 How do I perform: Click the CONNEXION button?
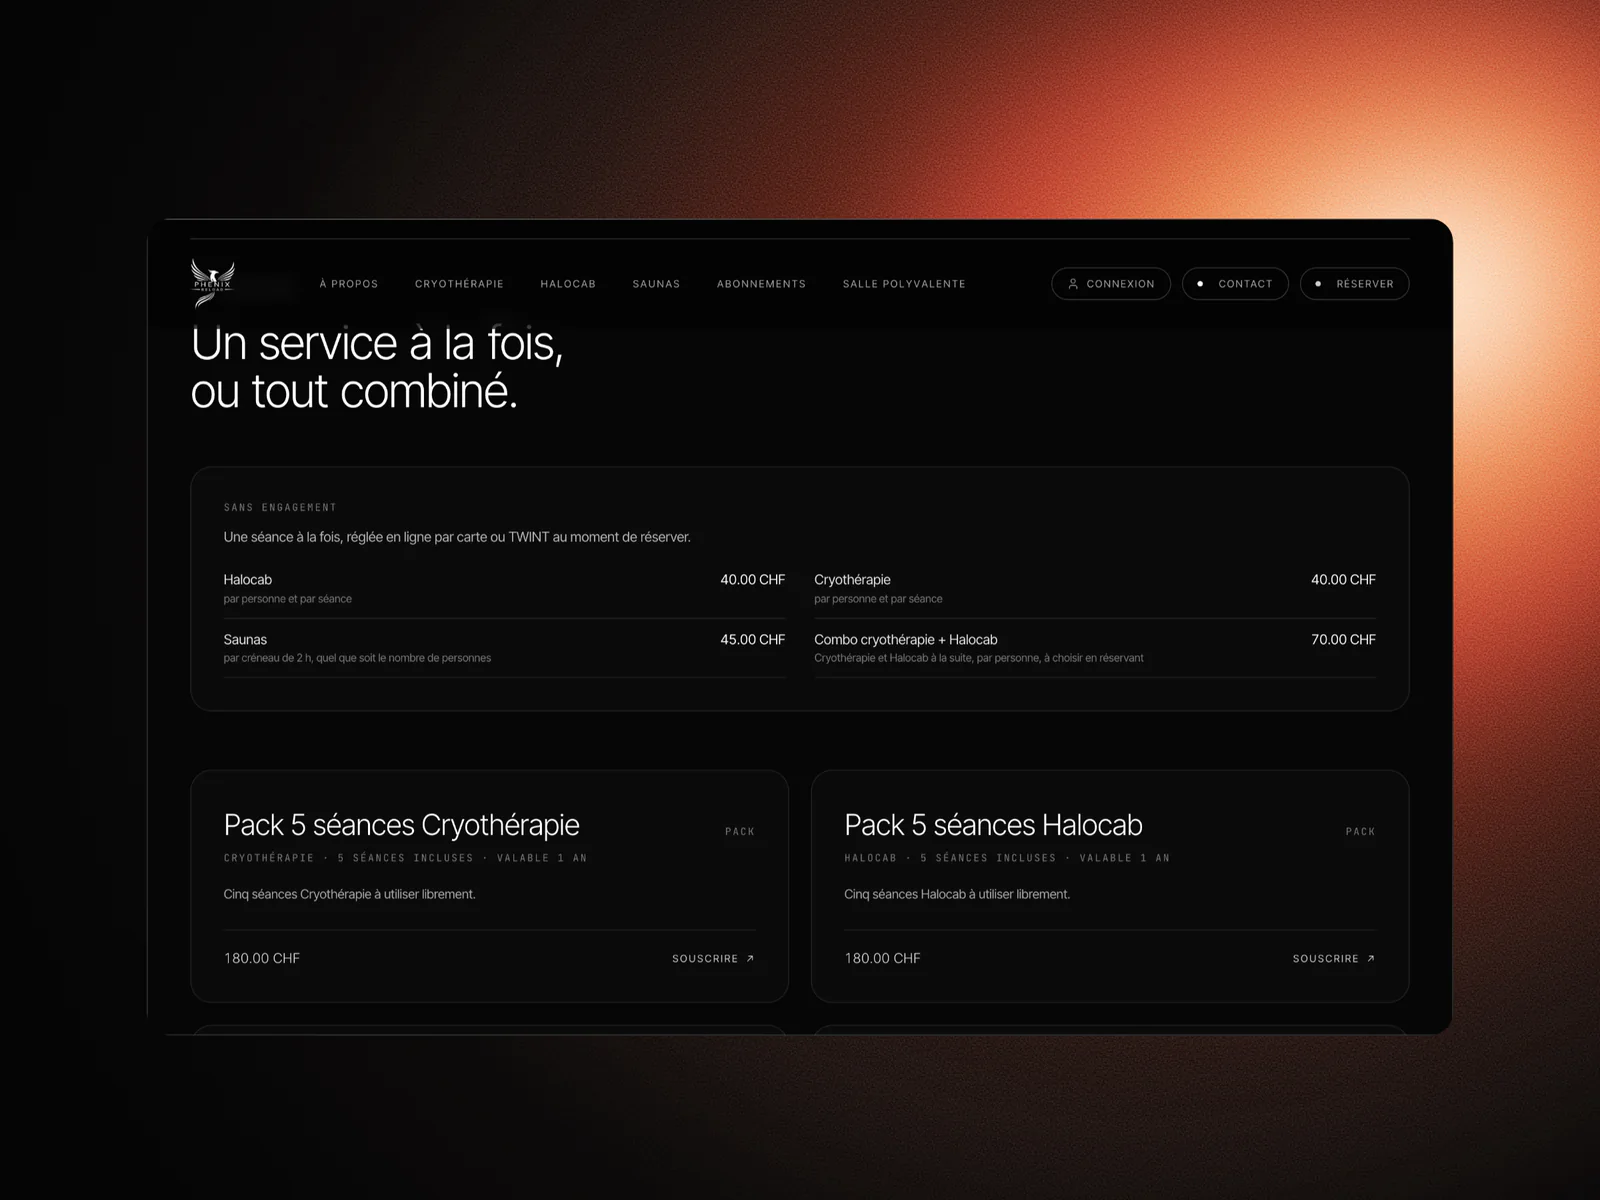tap(1111, 284)
